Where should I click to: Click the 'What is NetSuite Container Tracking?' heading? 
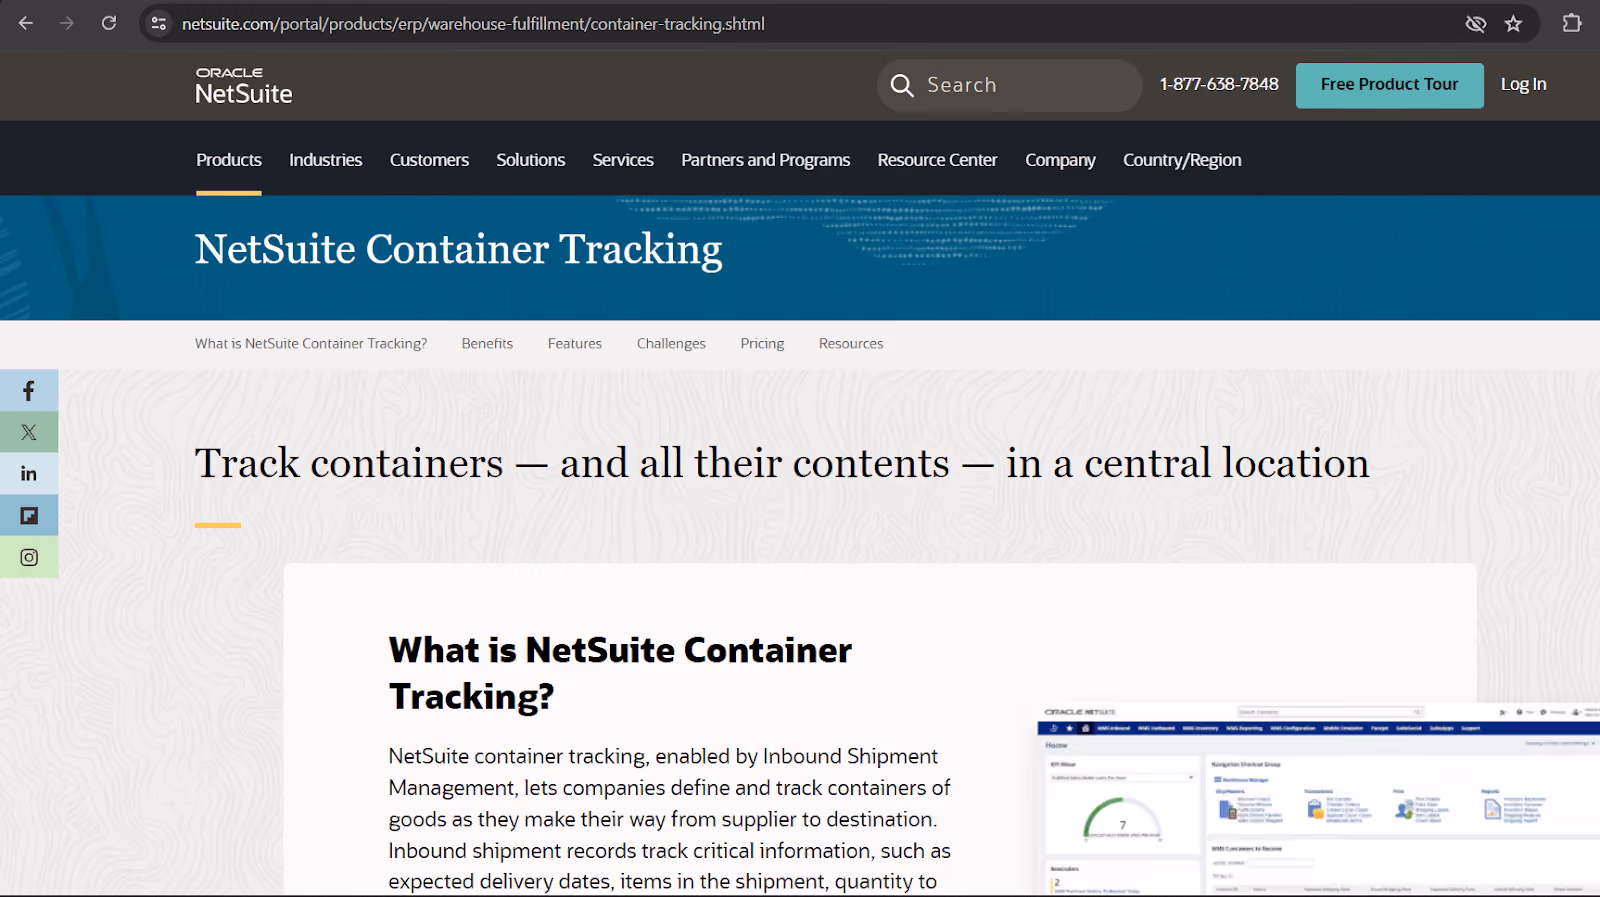[620, 673]
